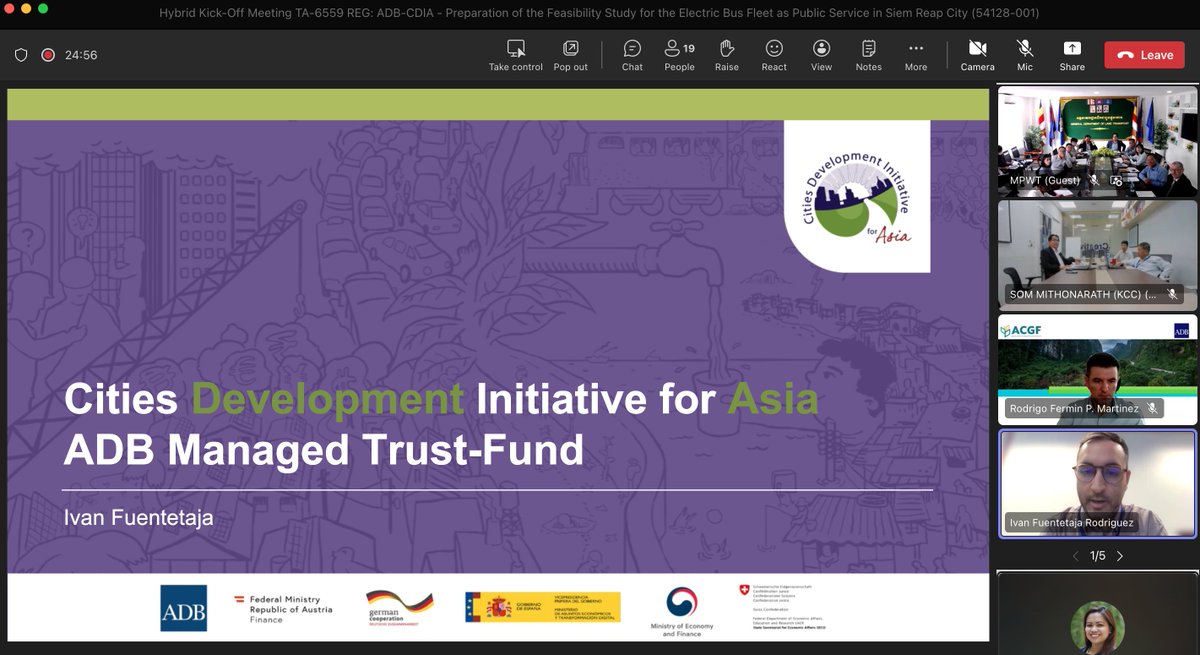Select the self-view avatar tile

point(1097,613)
